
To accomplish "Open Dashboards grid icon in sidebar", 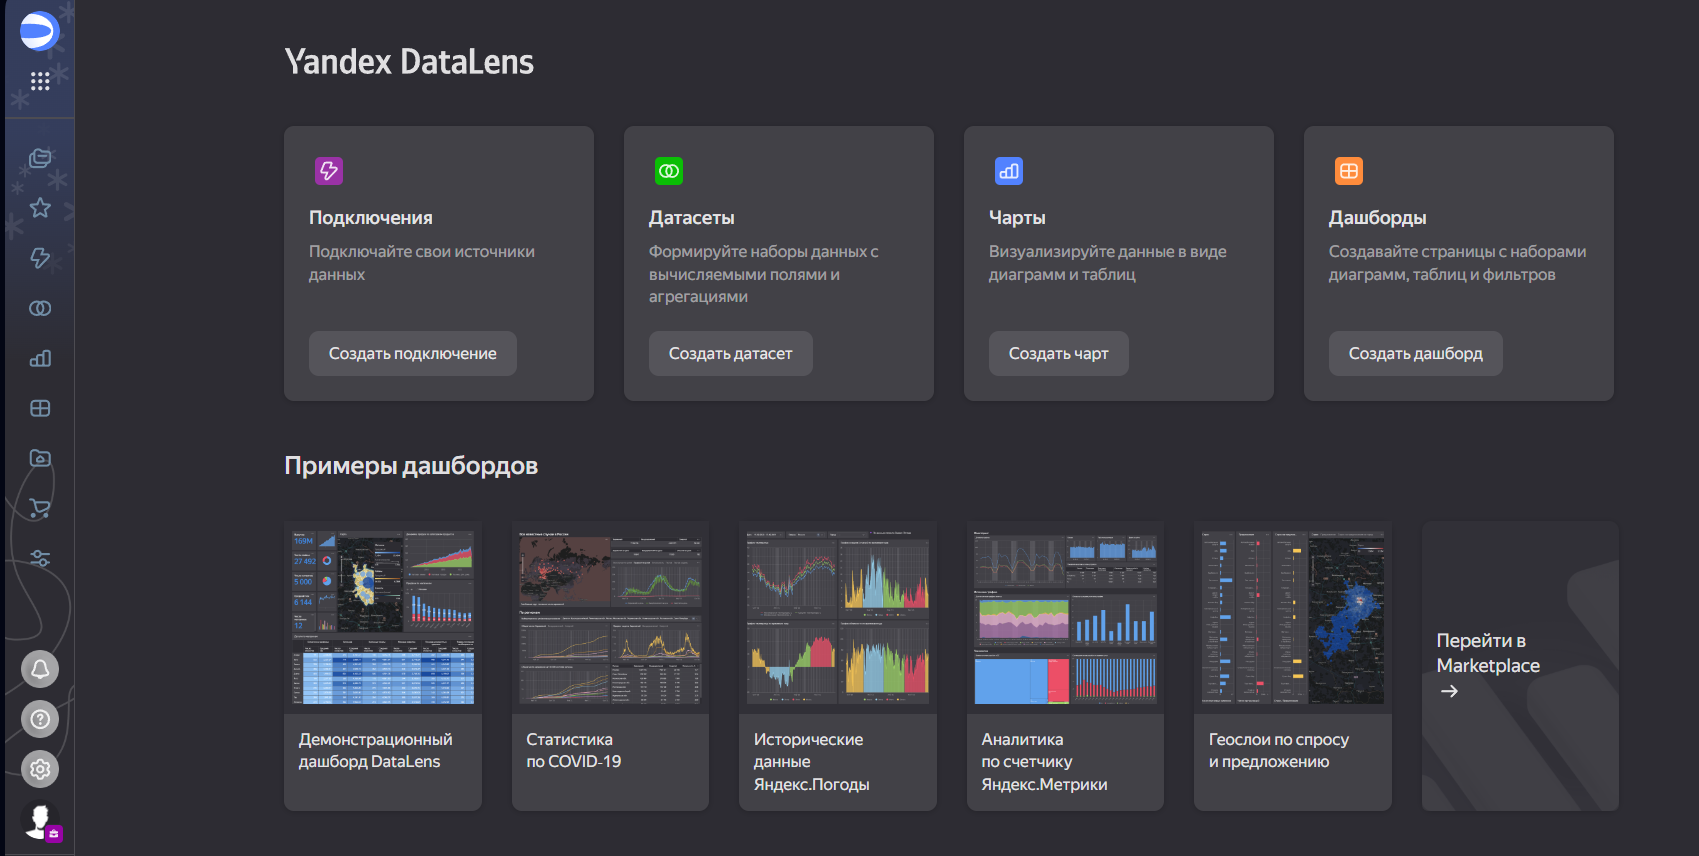I will (40, 408).
